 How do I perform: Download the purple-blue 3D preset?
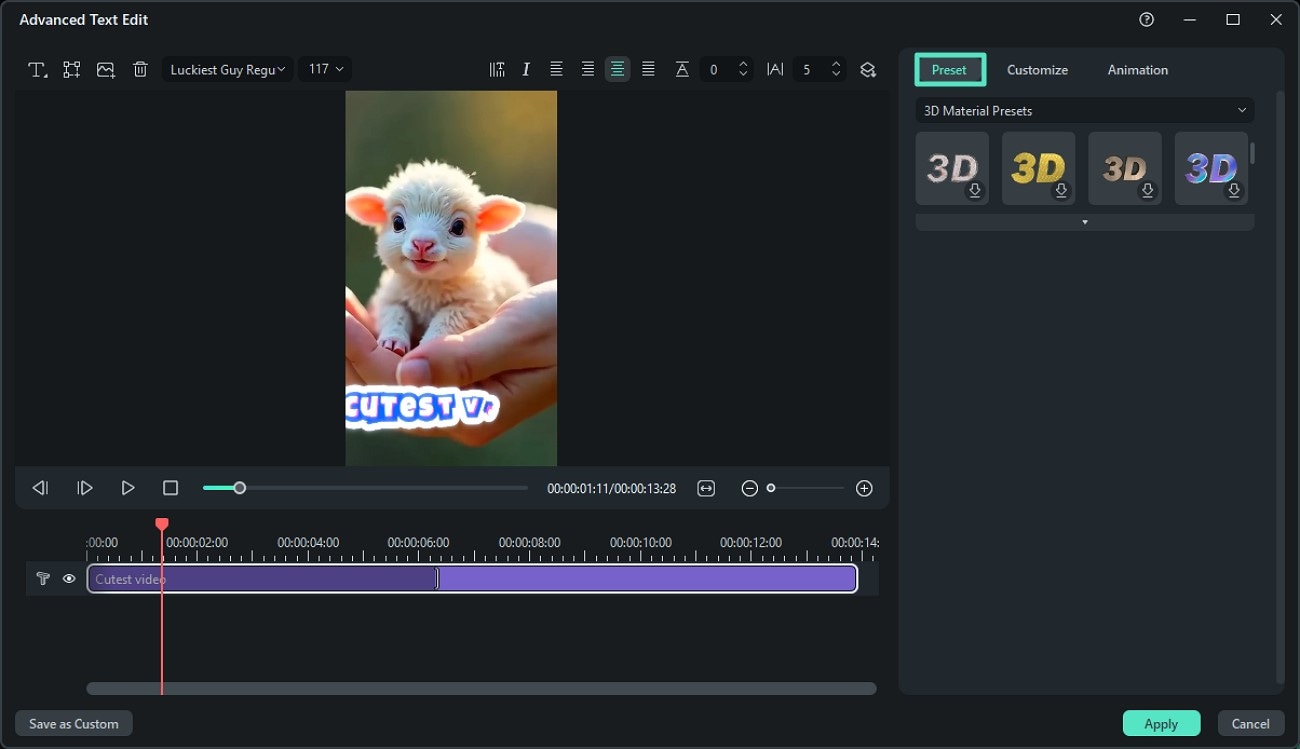(x=1234, y=191)
